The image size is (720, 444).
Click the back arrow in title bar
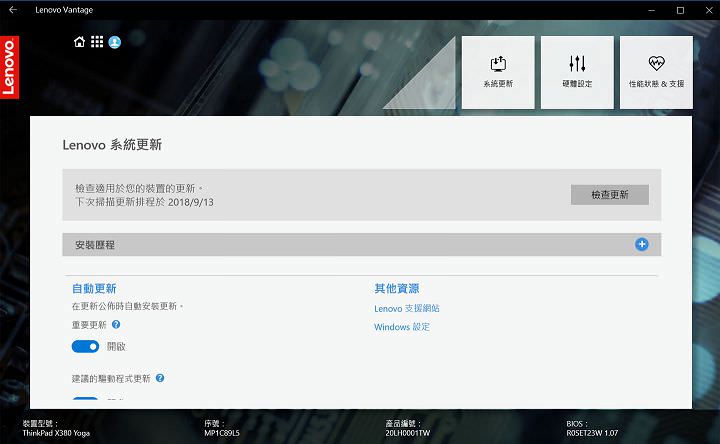[x=12, y=9]
